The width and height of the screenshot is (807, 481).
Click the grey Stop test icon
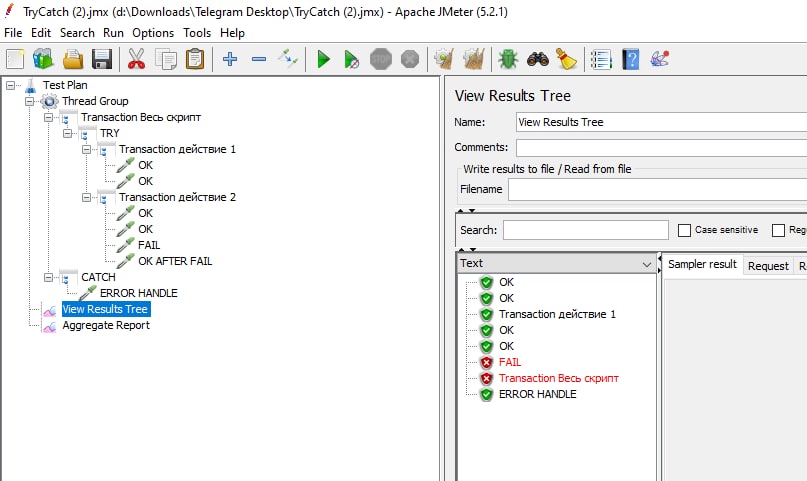tap(381, 59)
